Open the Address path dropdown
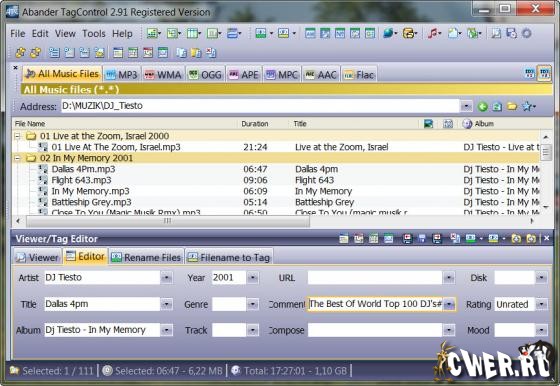The width and height of the screenshot is (560, 386). (466, 106)
